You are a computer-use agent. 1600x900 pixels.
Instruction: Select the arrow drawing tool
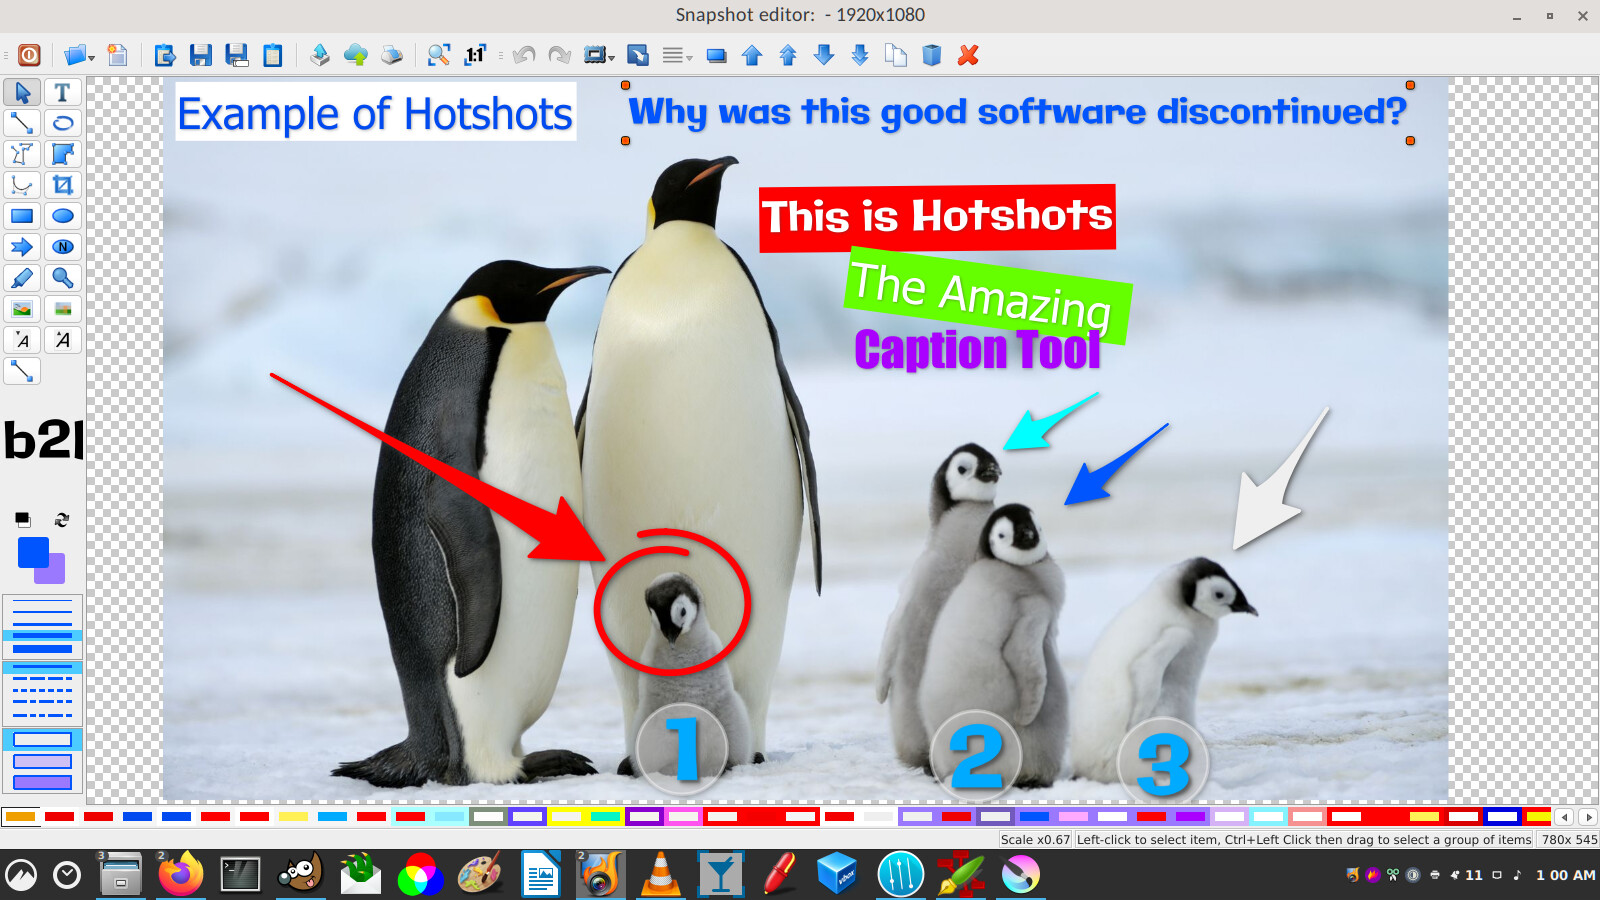pos(22,247)
